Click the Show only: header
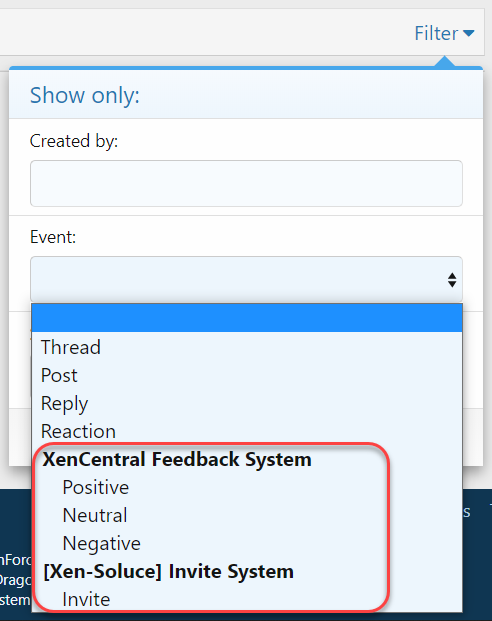This screenshot has width=492, height=621. (85, 95)
